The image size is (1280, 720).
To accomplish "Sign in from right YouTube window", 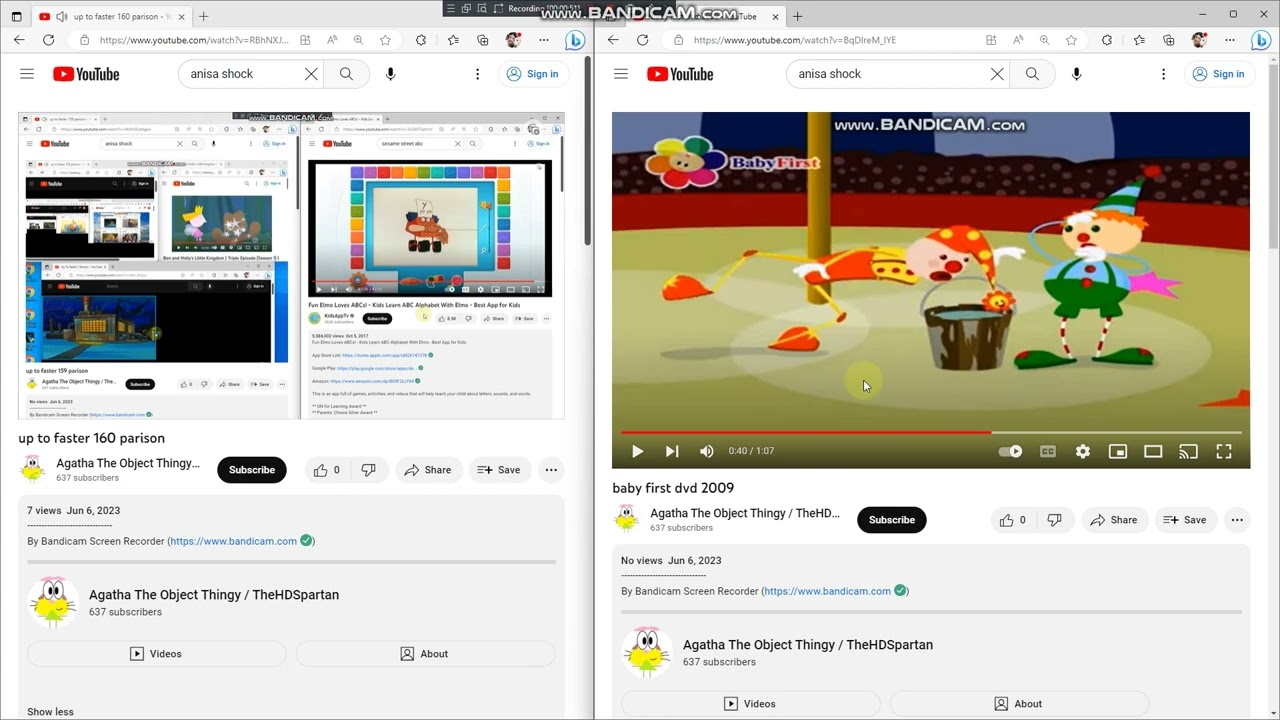I will 1218,74.
